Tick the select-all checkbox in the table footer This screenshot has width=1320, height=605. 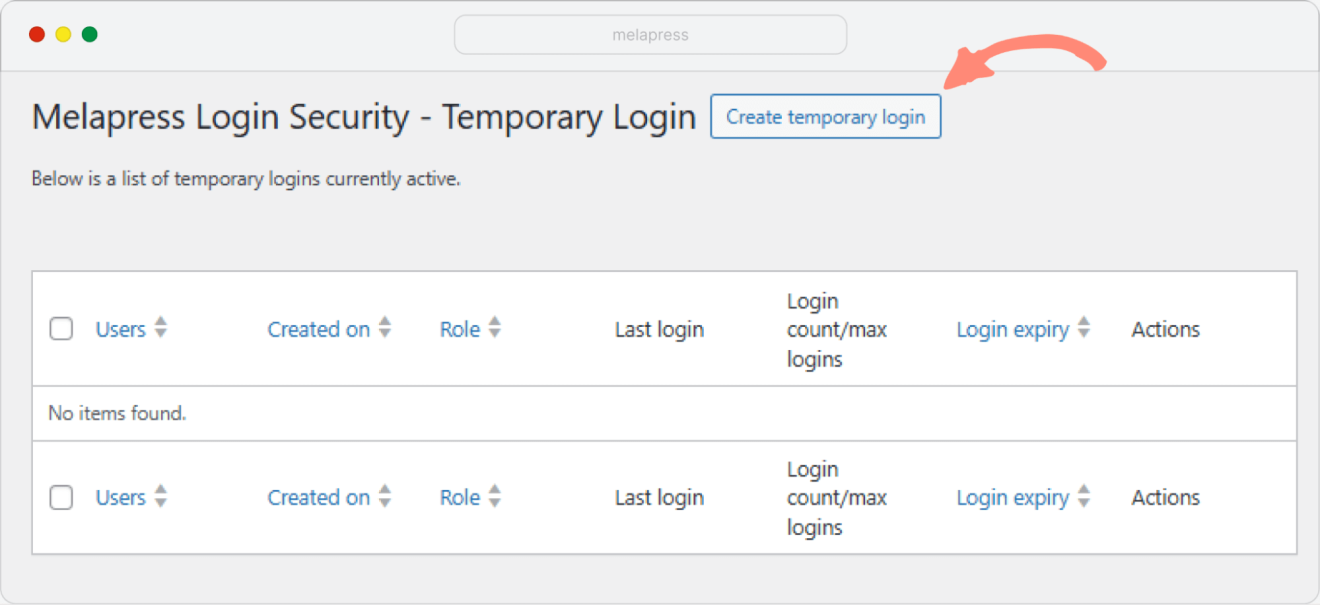click(x=61, y=497)
